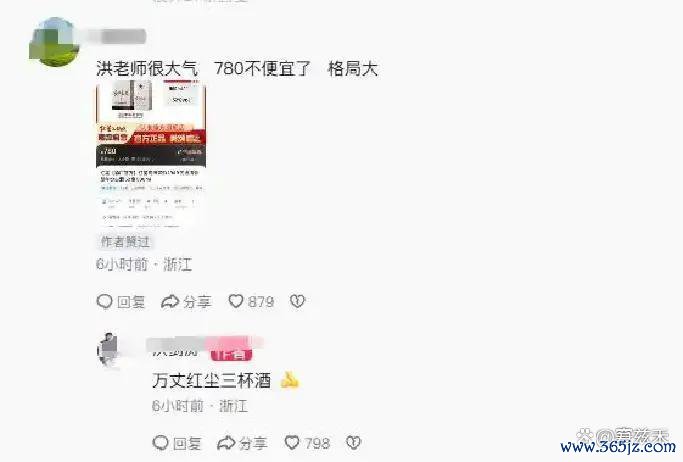Dislike the 万丈红尘三杯酒 reply
The width and height of the screenshot is (683, 462).
click(354, 443)
